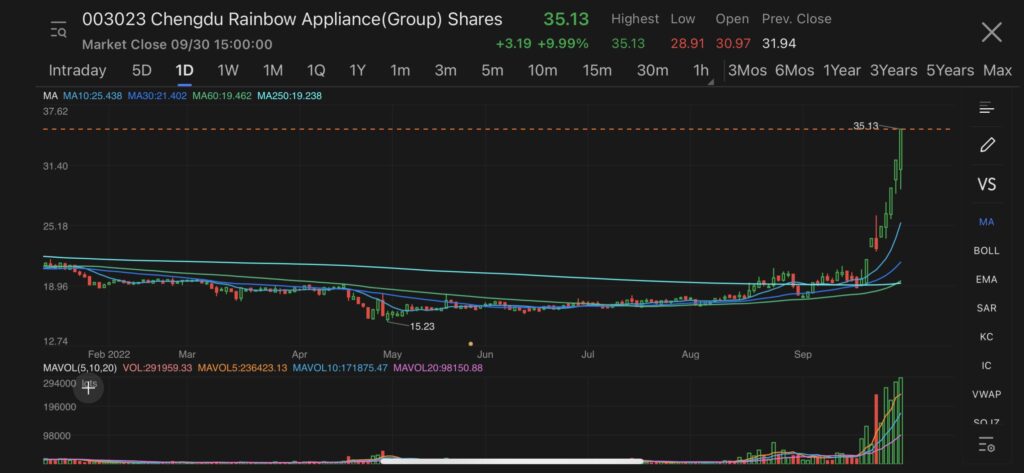Toggle the IC indicator
1024x473 pixels.
[x=986, y=366]
